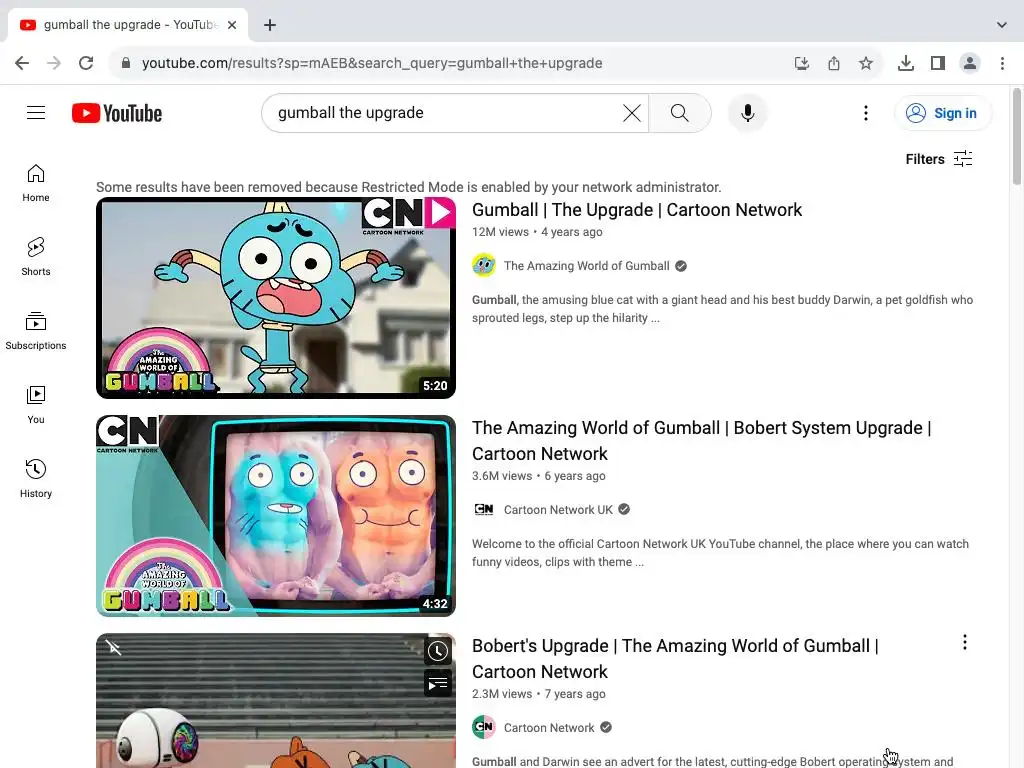Open the Chrome profile avatar
This screenshot has height=768, width=1024.
pyautogui.click(x=970, y=63)
